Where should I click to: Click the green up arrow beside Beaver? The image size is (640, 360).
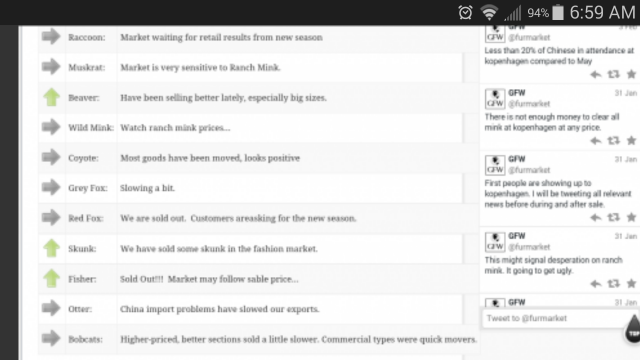51,97
